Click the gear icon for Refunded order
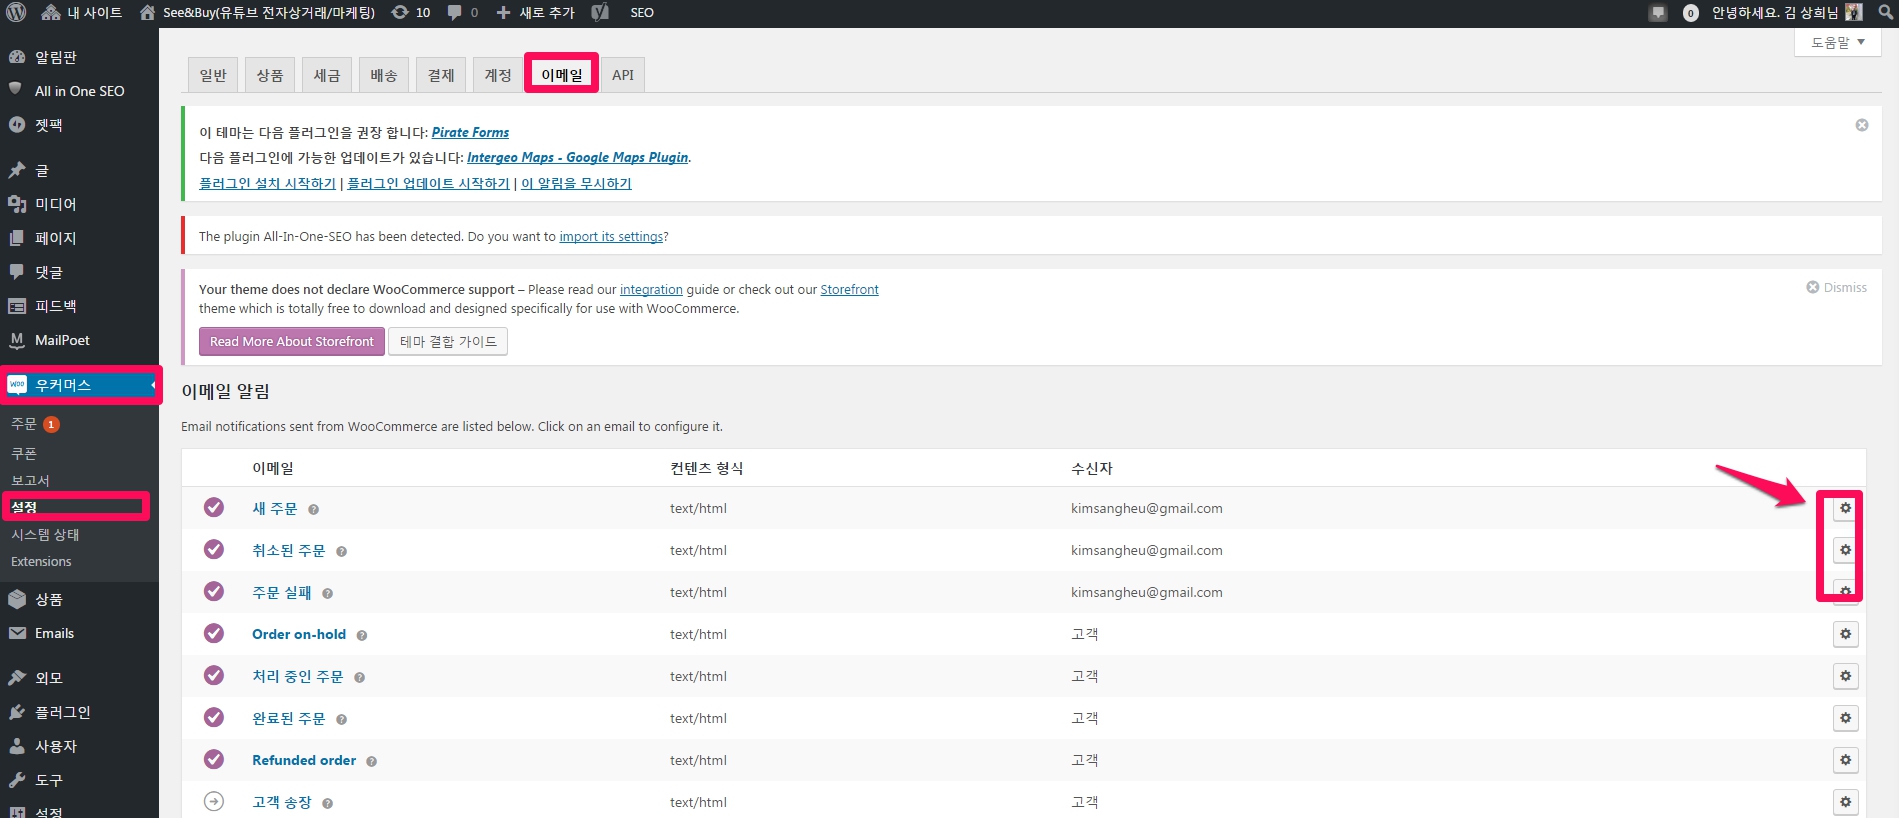This screenshot has height=818, width=1899. [1845, 760]
